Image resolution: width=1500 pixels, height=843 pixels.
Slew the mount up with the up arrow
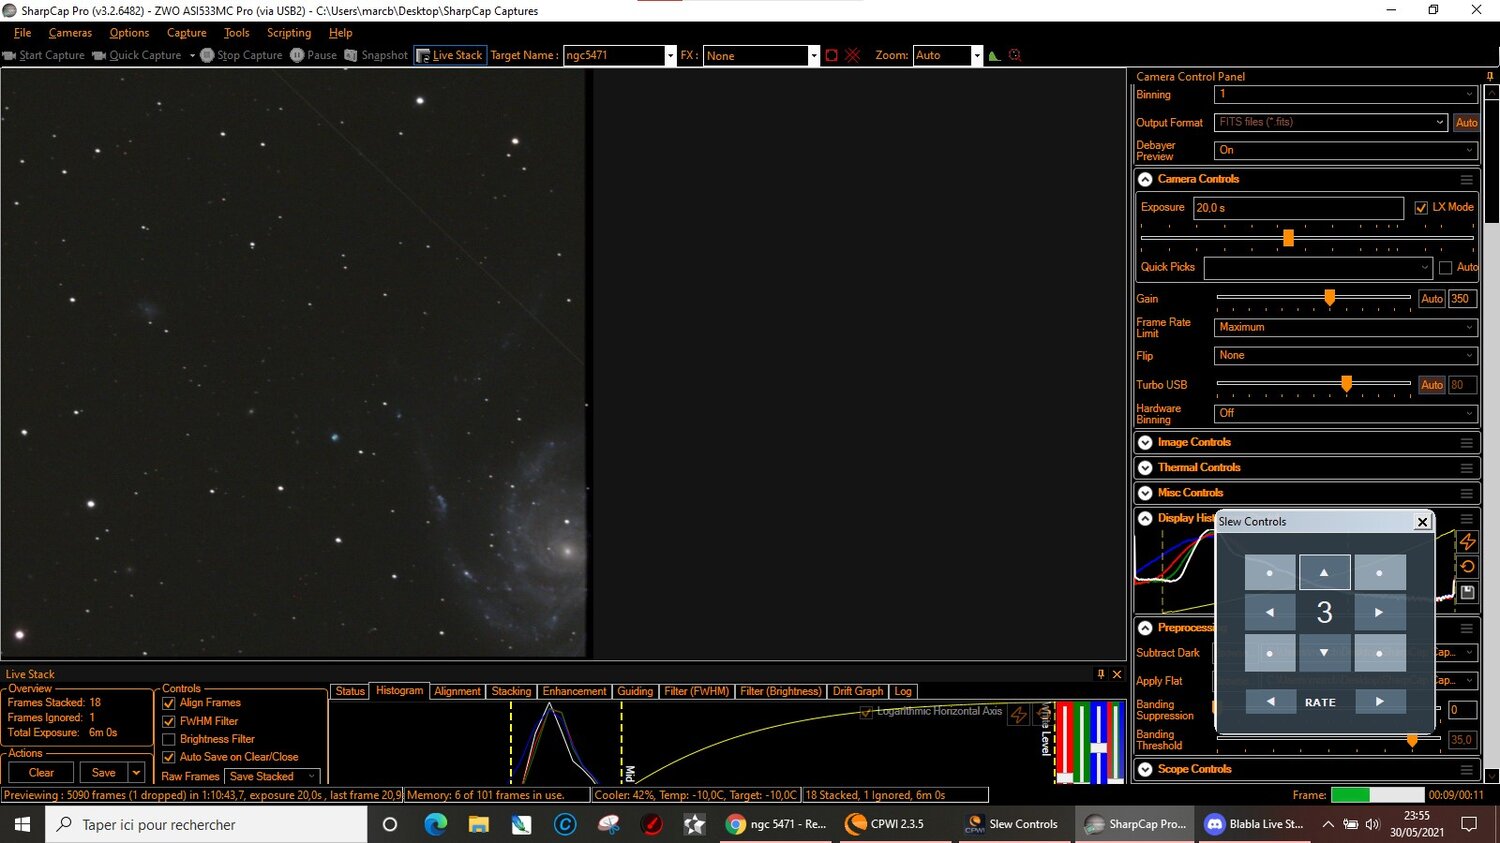coord(1324,573)
